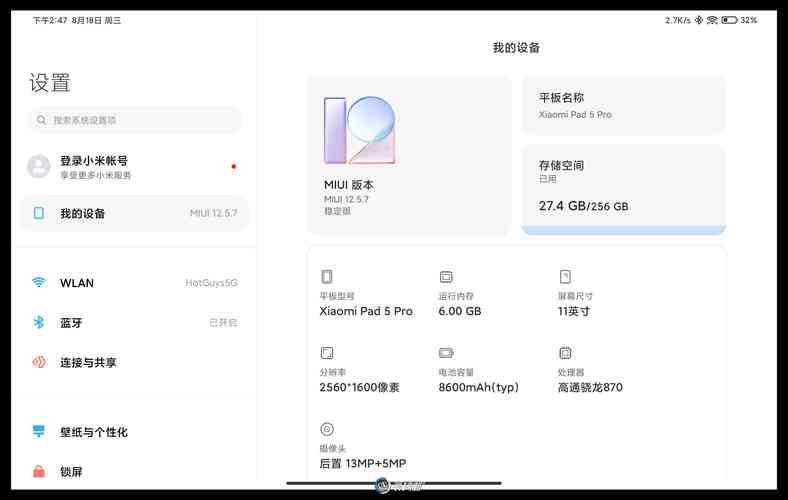This screenshot has width=788, height=500.
Task: Click the status bar battery icon
Action: [x=729, y=20]
